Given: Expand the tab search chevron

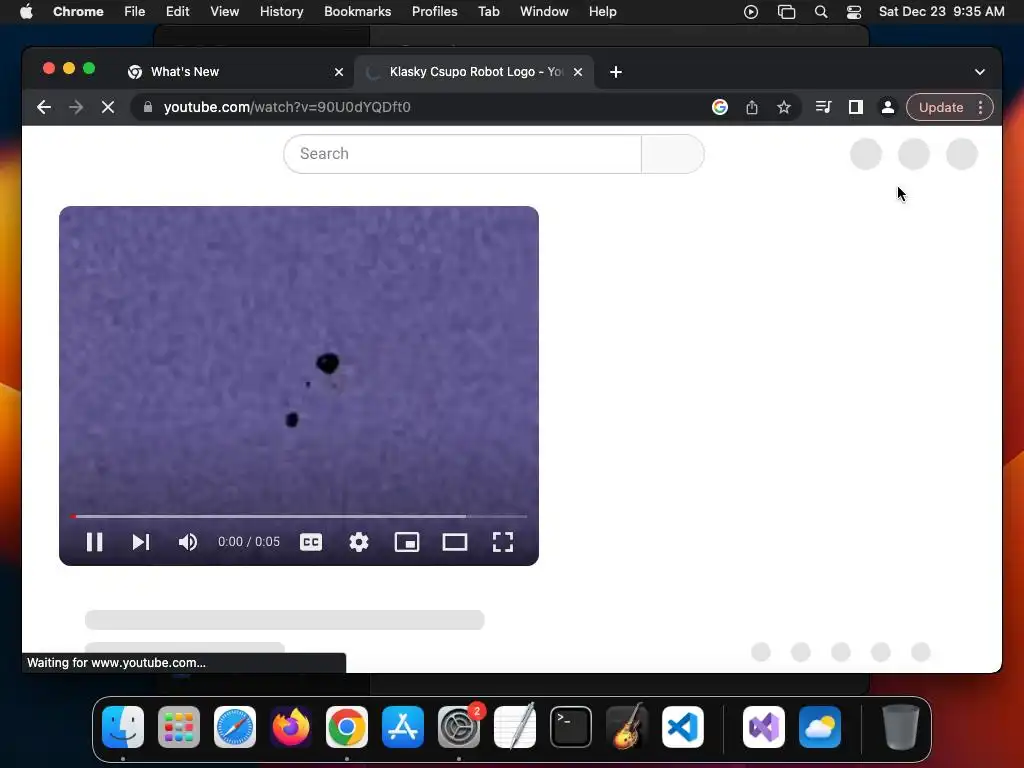Looking at the screenshot, I should click(x=980, y=72).
